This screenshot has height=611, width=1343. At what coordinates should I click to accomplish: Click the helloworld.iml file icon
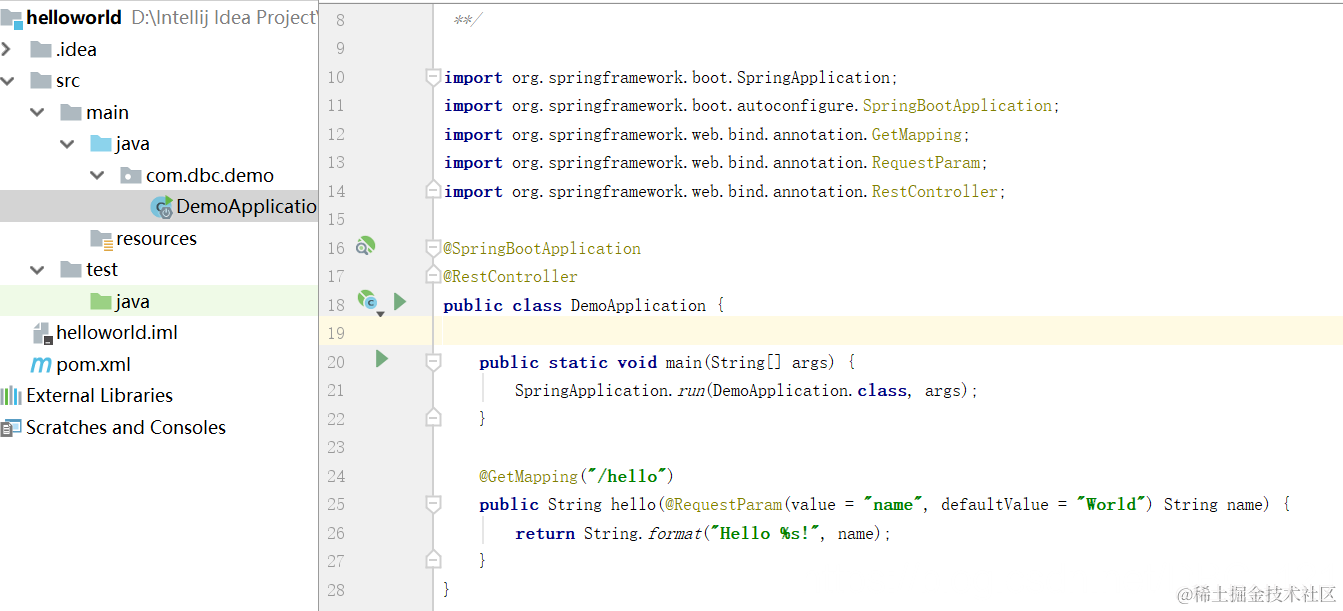pos(42,333)
